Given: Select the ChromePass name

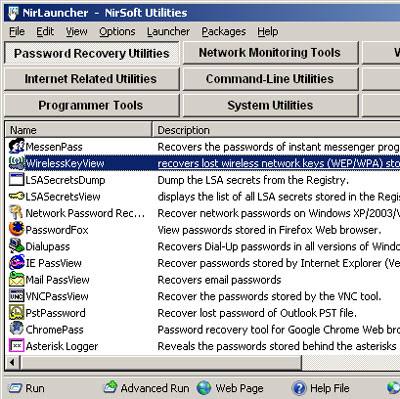Looking at the screenshot, I should point(55,330).
